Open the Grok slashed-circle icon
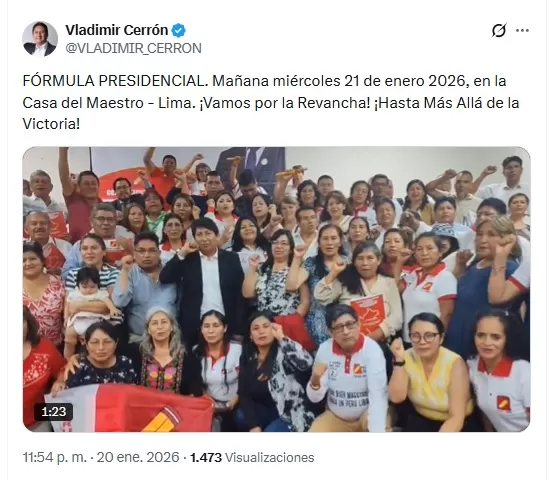The height and width of the screenshot is (494, 551). click(x=499, y=31)
